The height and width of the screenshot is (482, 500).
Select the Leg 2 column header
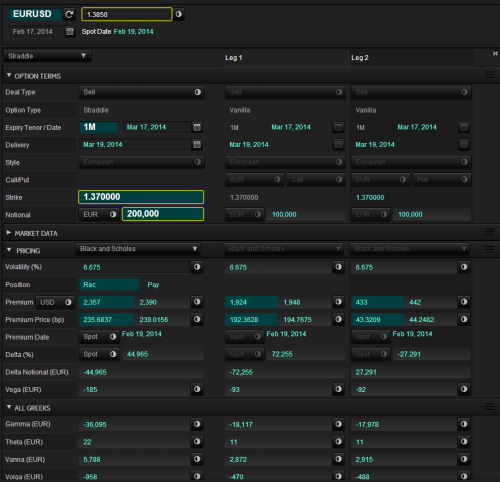click(360, 58)
